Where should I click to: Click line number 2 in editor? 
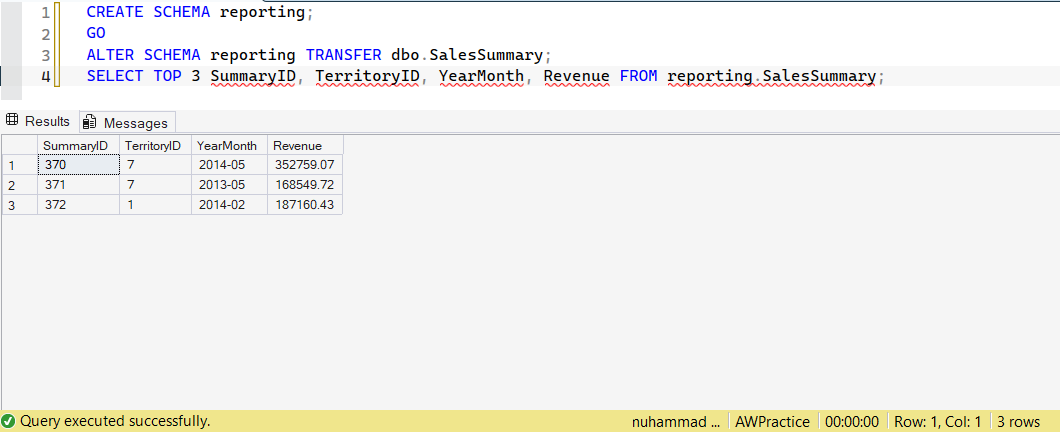click(x=45, y=34)
